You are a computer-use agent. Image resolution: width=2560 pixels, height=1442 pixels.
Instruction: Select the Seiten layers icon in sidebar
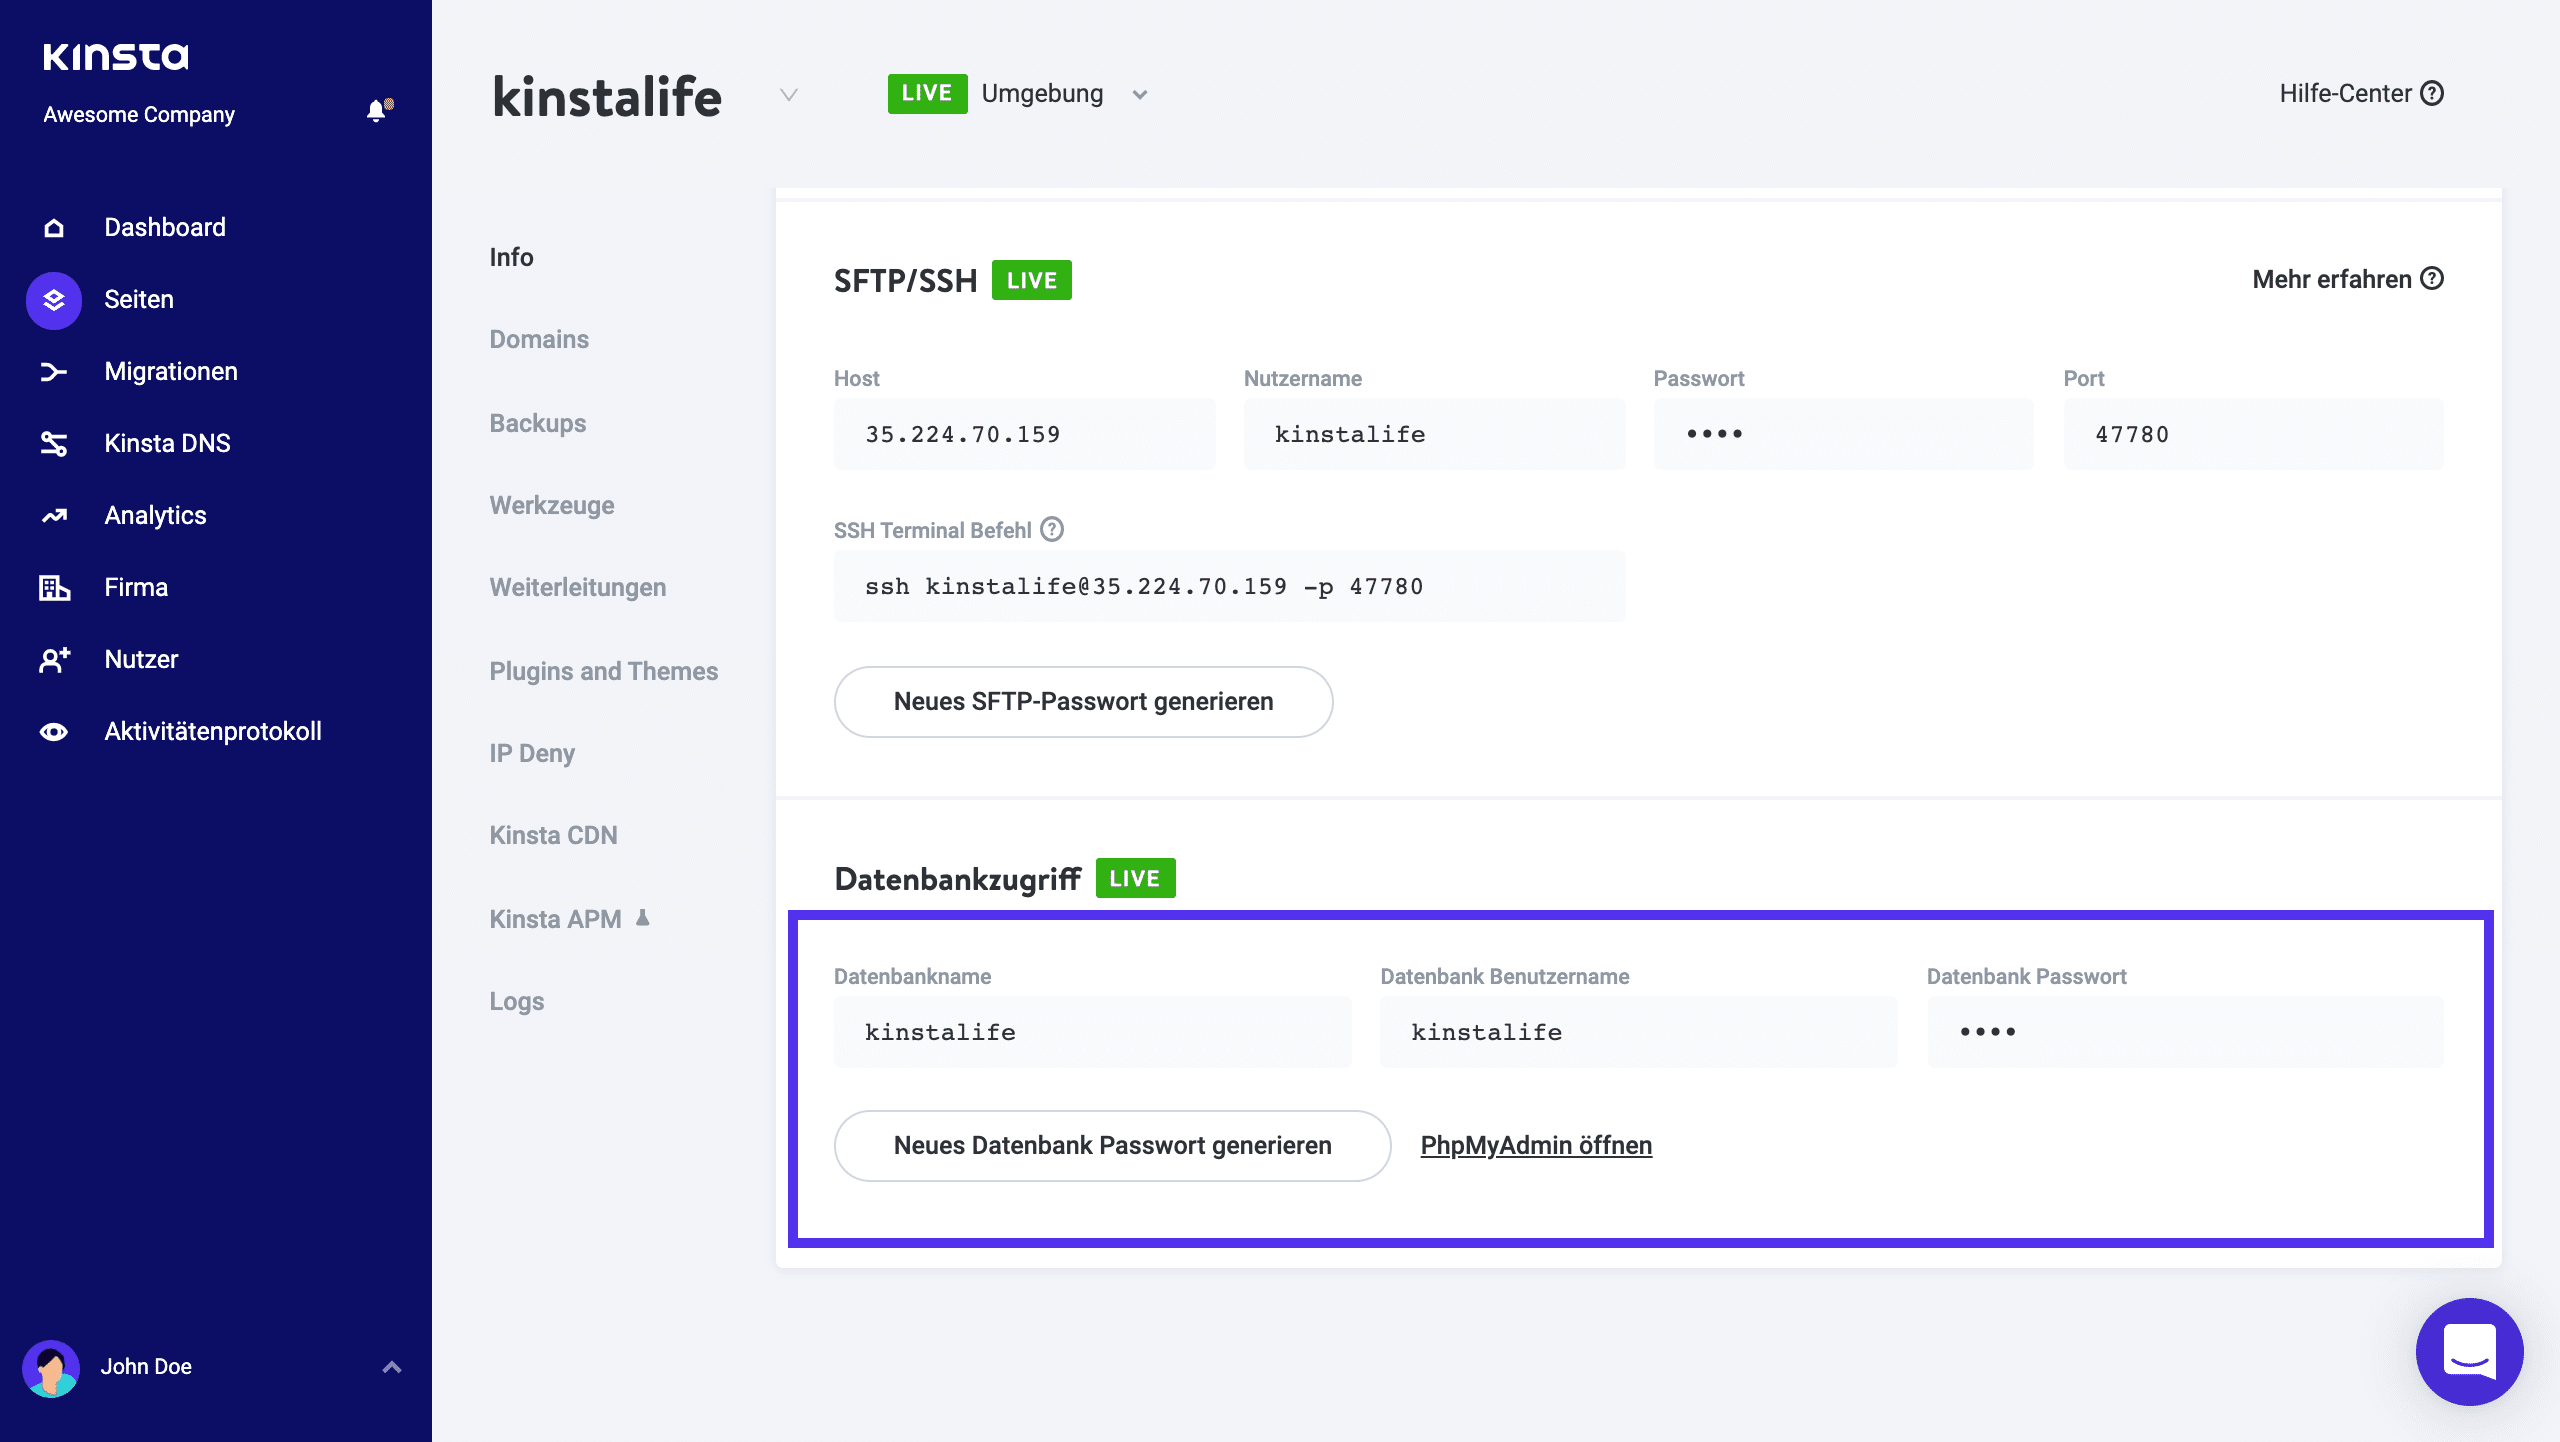click(52, 299)
